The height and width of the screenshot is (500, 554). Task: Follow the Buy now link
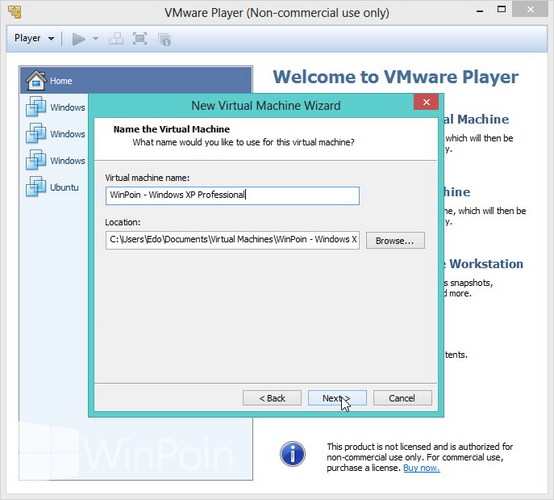[x=422, y=468]
